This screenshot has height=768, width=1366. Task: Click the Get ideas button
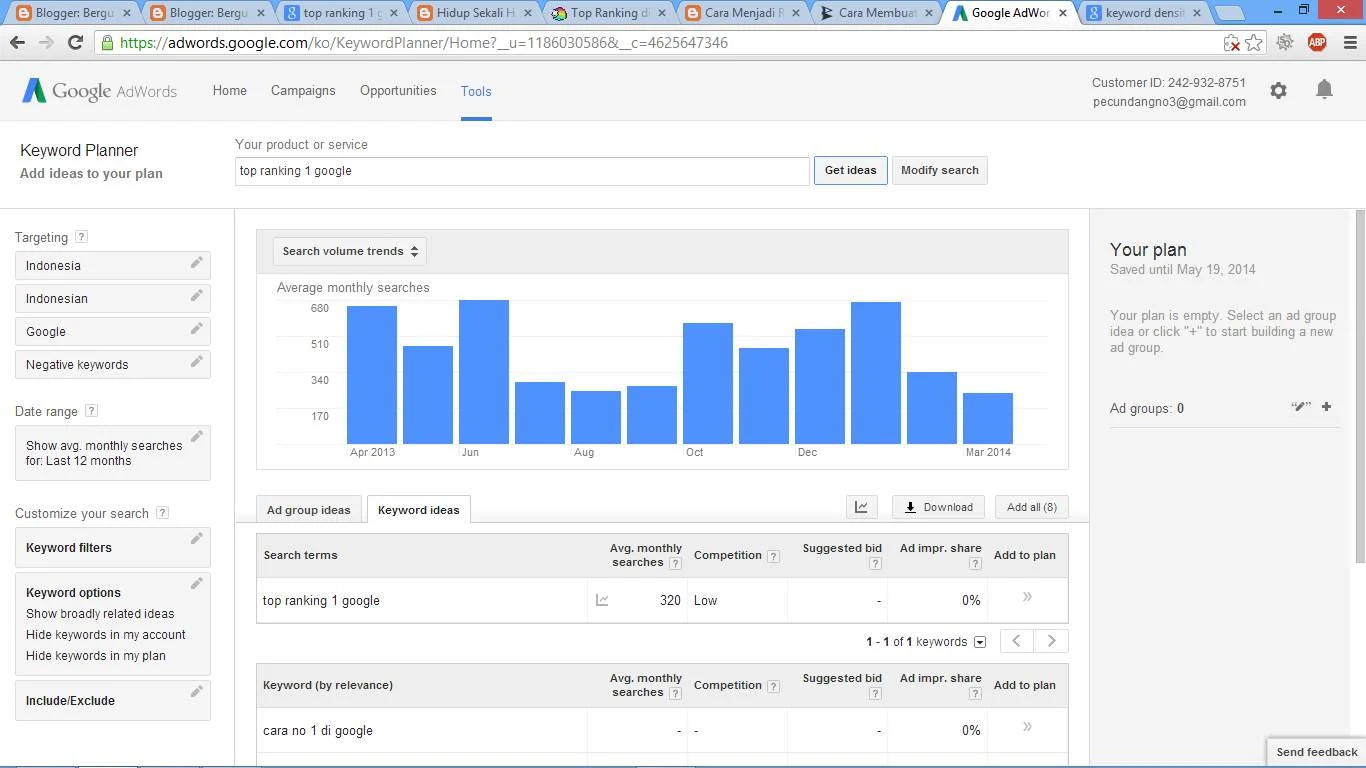pyautogui.click(x=850, y=171)
